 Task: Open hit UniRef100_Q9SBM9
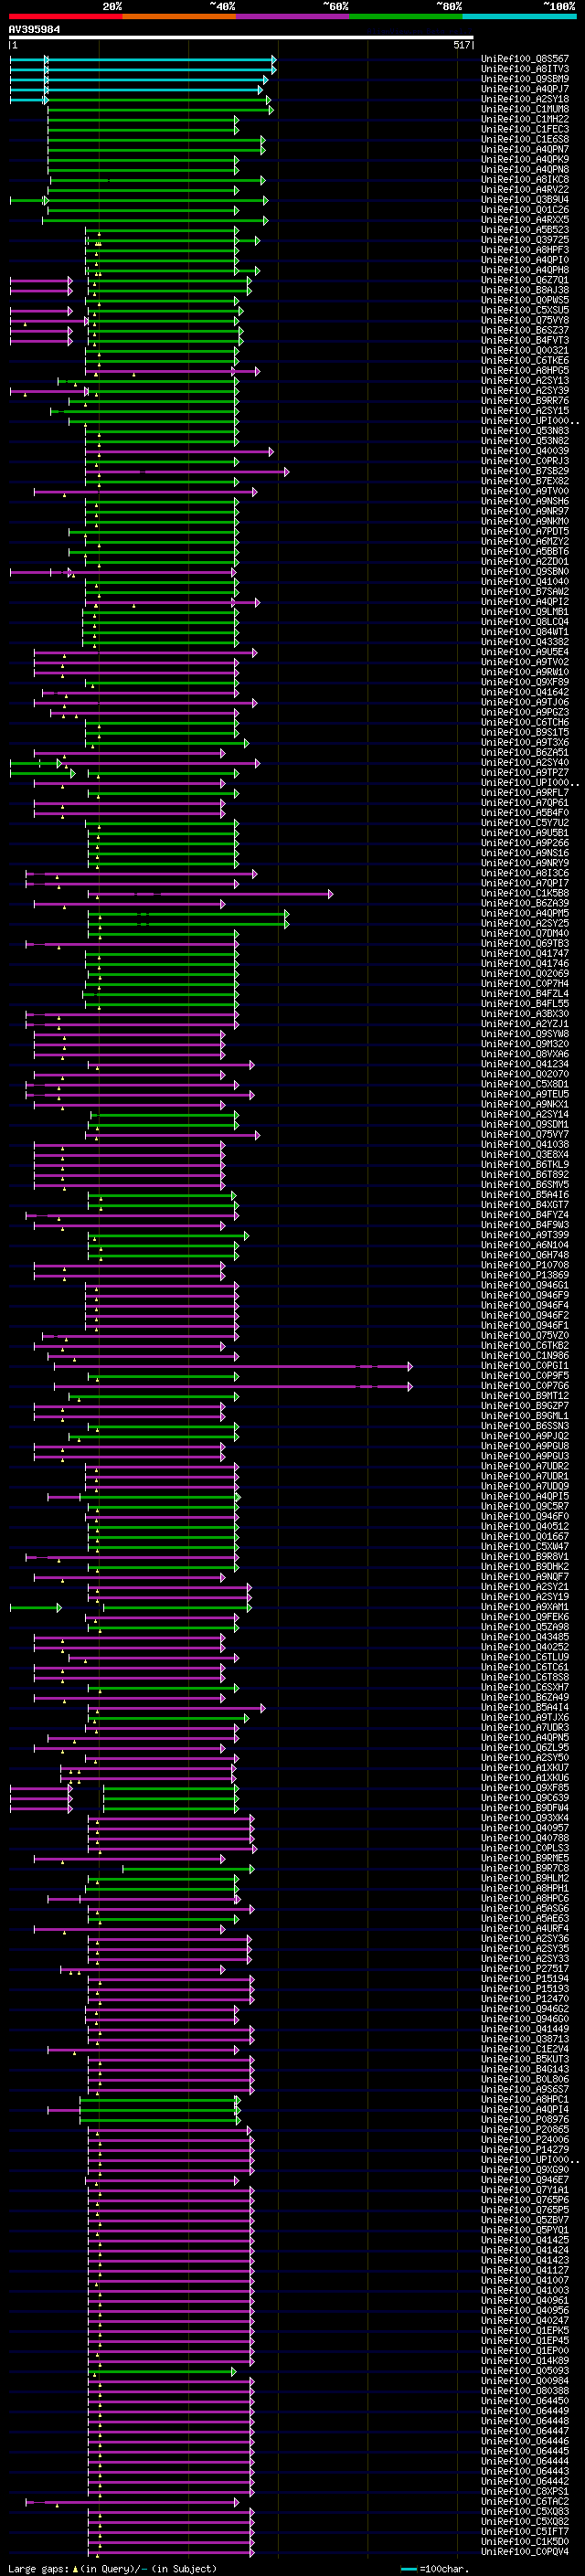525,79
